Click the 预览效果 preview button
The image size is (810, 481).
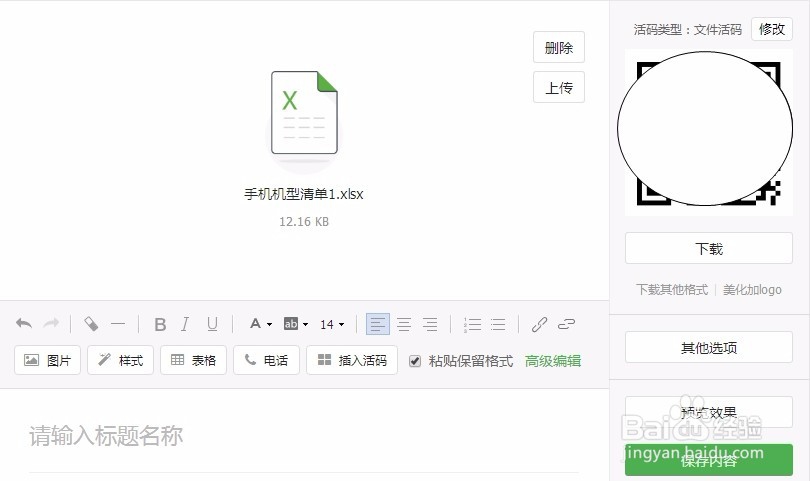pyautogui.click(x=709, y=412)
